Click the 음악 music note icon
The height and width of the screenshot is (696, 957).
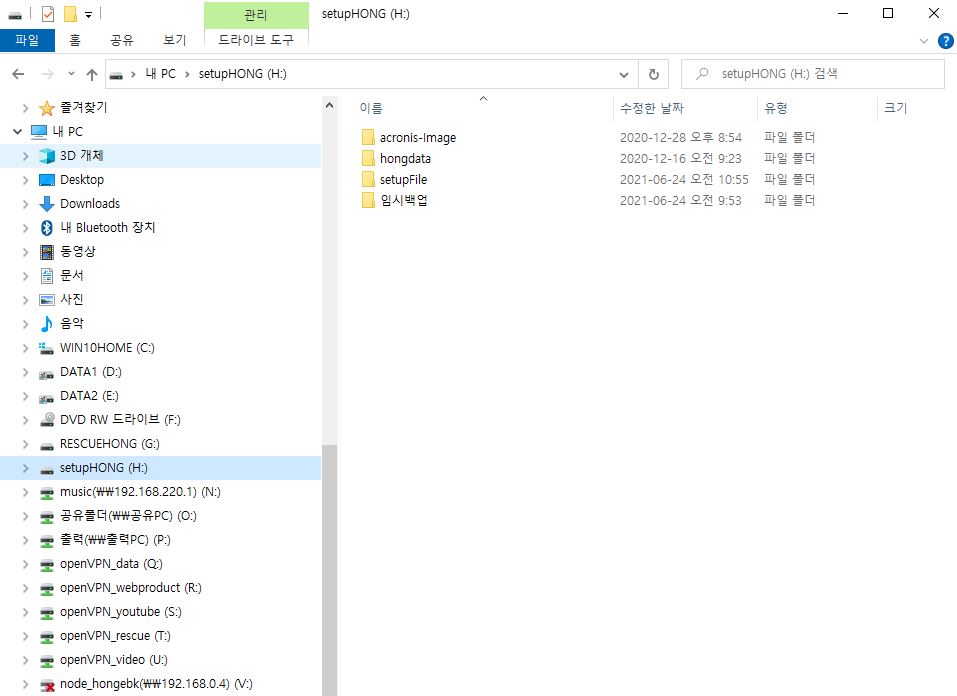click(x=47, y=324)
